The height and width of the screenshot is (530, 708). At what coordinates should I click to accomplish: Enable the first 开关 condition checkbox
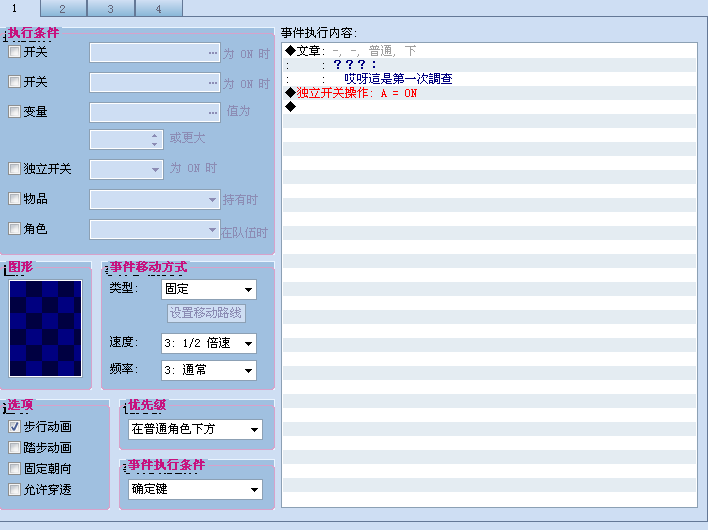[x=14, y=51]
